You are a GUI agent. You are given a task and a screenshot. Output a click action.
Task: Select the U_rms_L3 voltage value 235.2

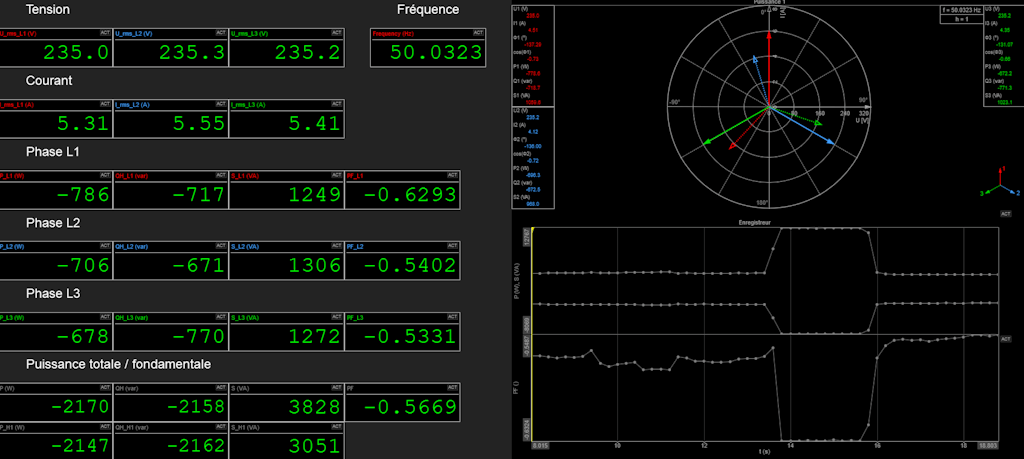pos(308,52)
